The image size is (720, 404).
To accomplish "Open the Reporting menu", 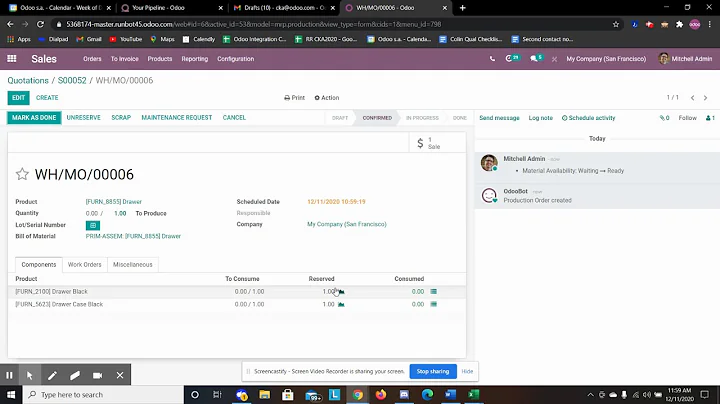I will click(x=195, y=59).
